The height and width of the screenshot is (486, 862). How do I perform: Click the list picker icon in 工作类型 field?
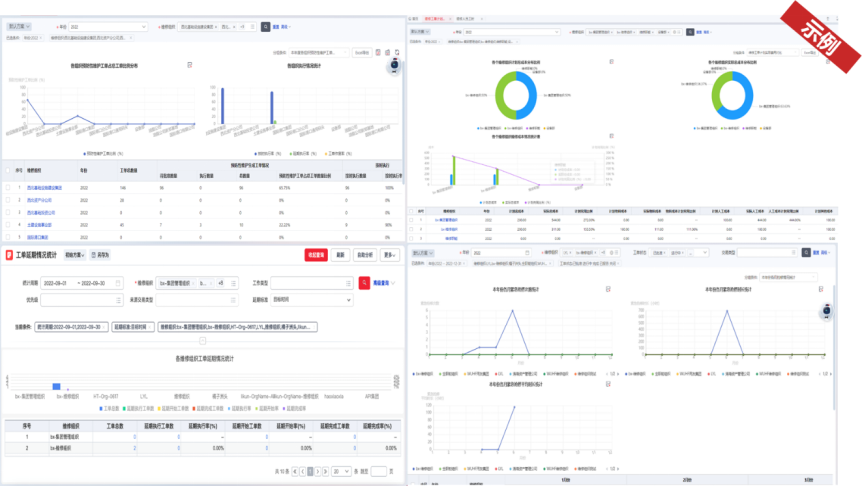348,283
